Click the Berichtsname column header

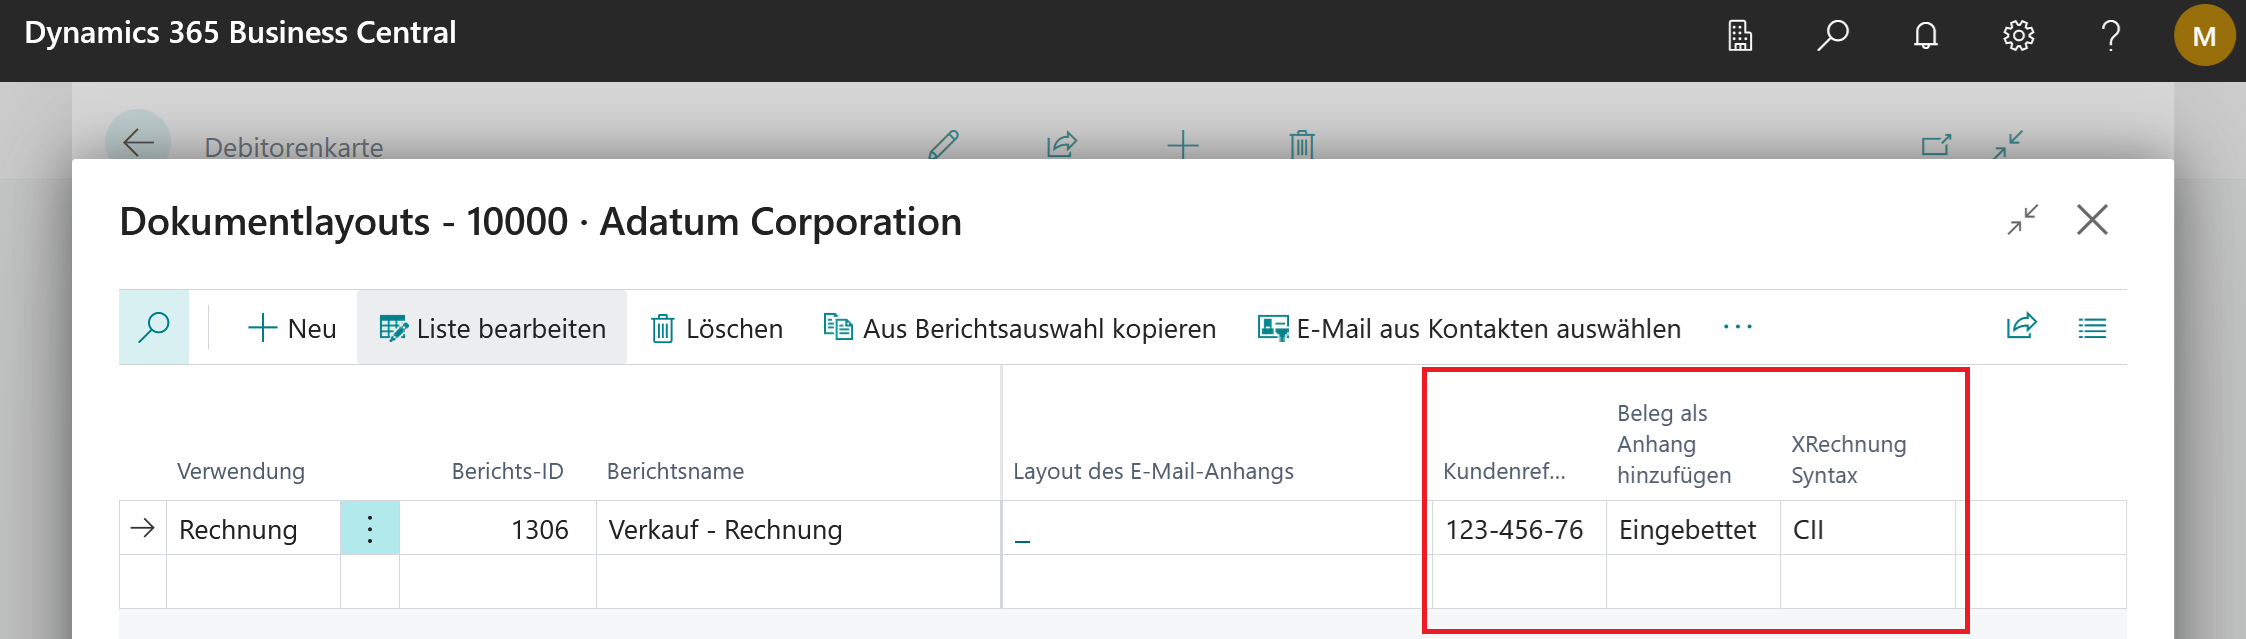[675, 471]
